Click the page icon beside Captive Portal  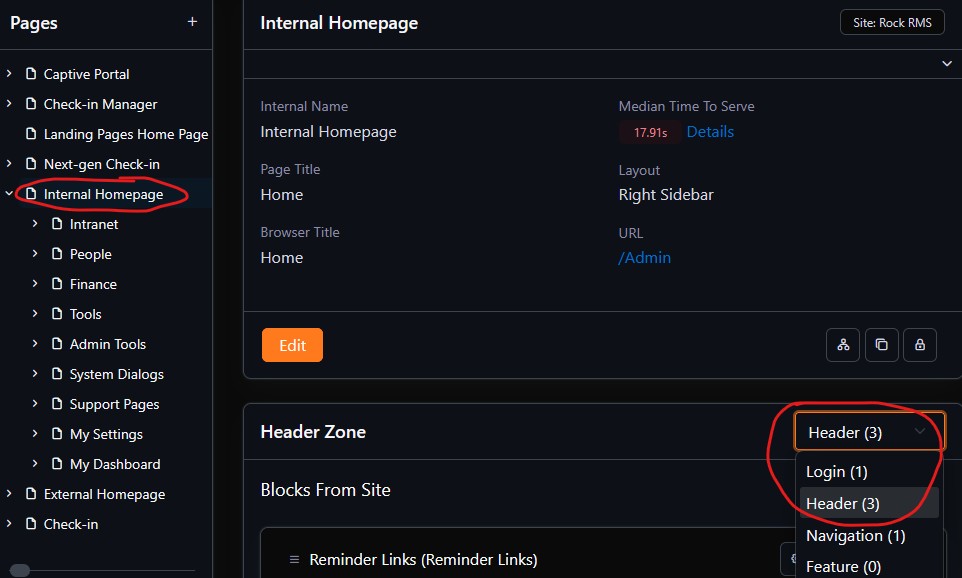tap(30, 74)
